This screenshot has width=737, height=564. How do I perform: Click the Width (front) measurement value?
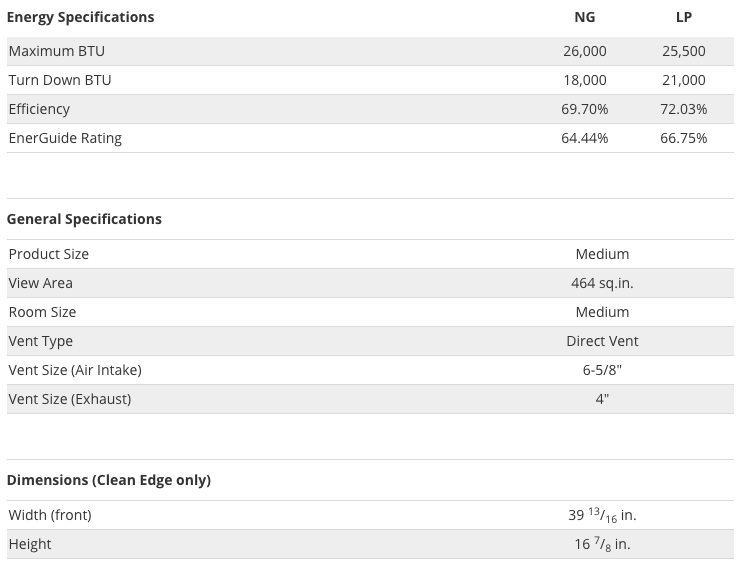point(602,515)
